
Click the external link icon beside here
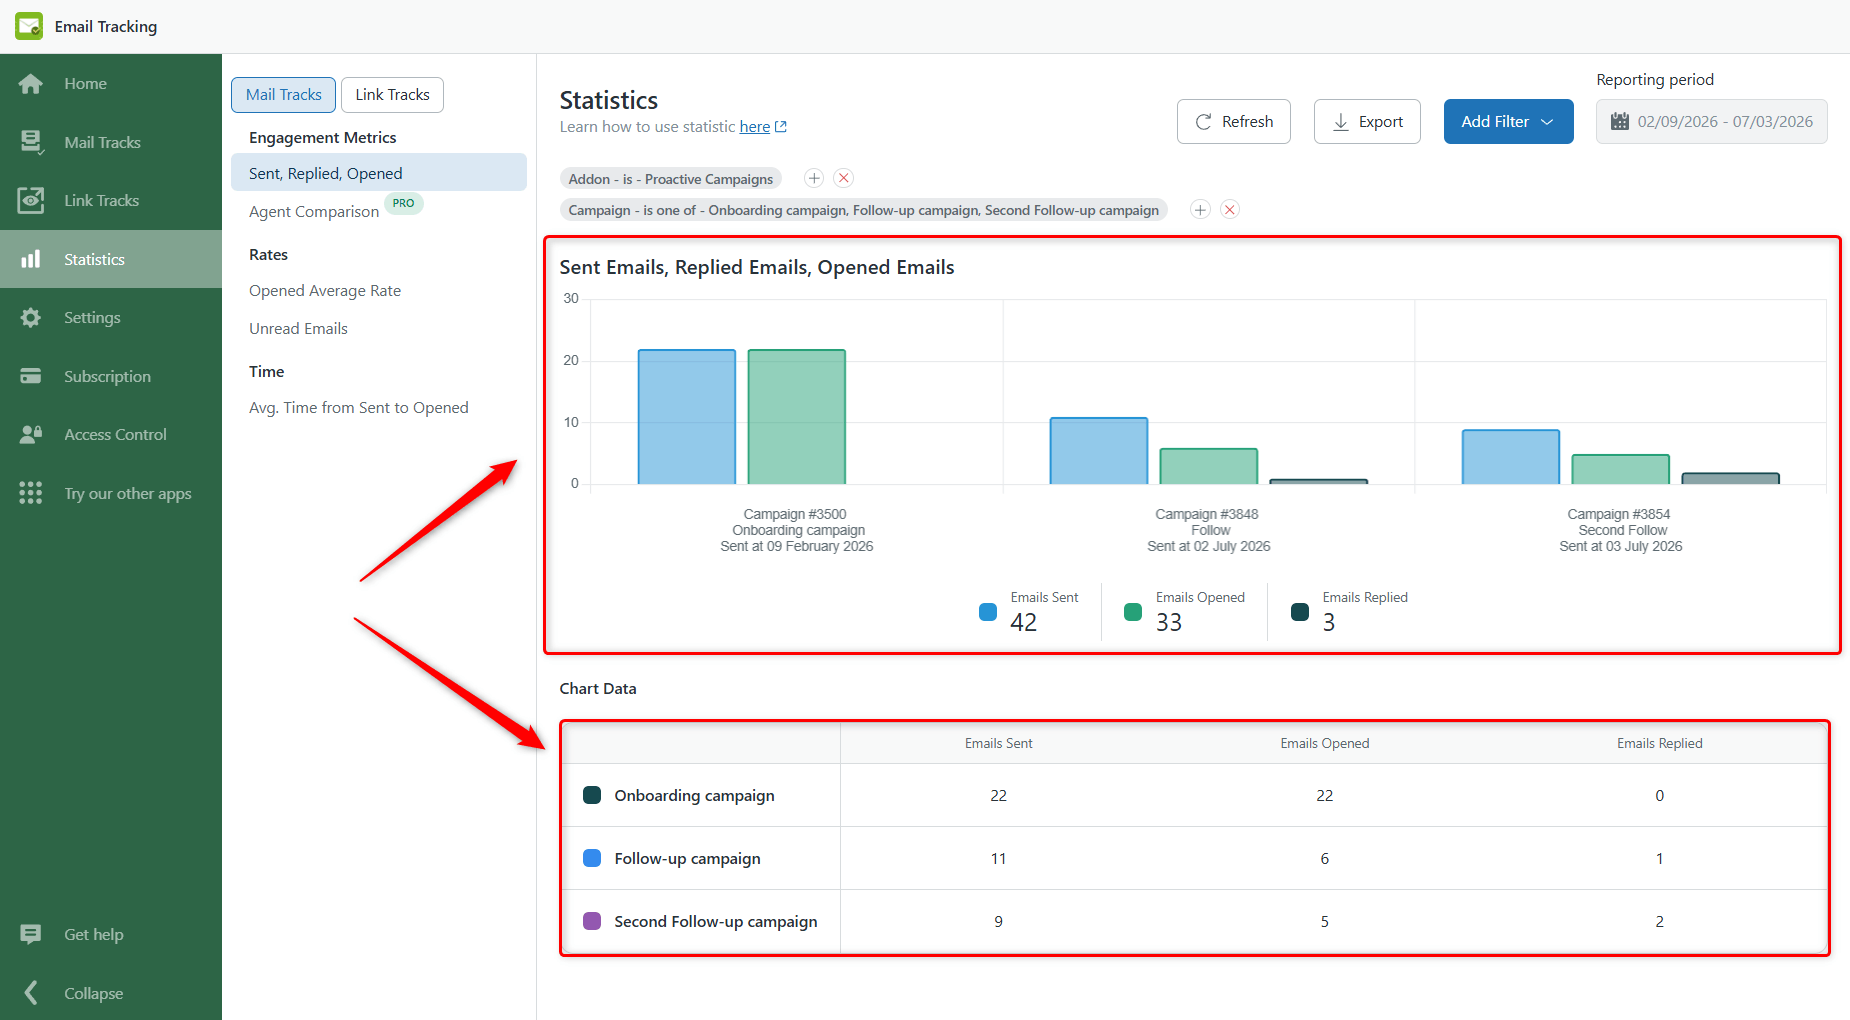pos(781,127)
